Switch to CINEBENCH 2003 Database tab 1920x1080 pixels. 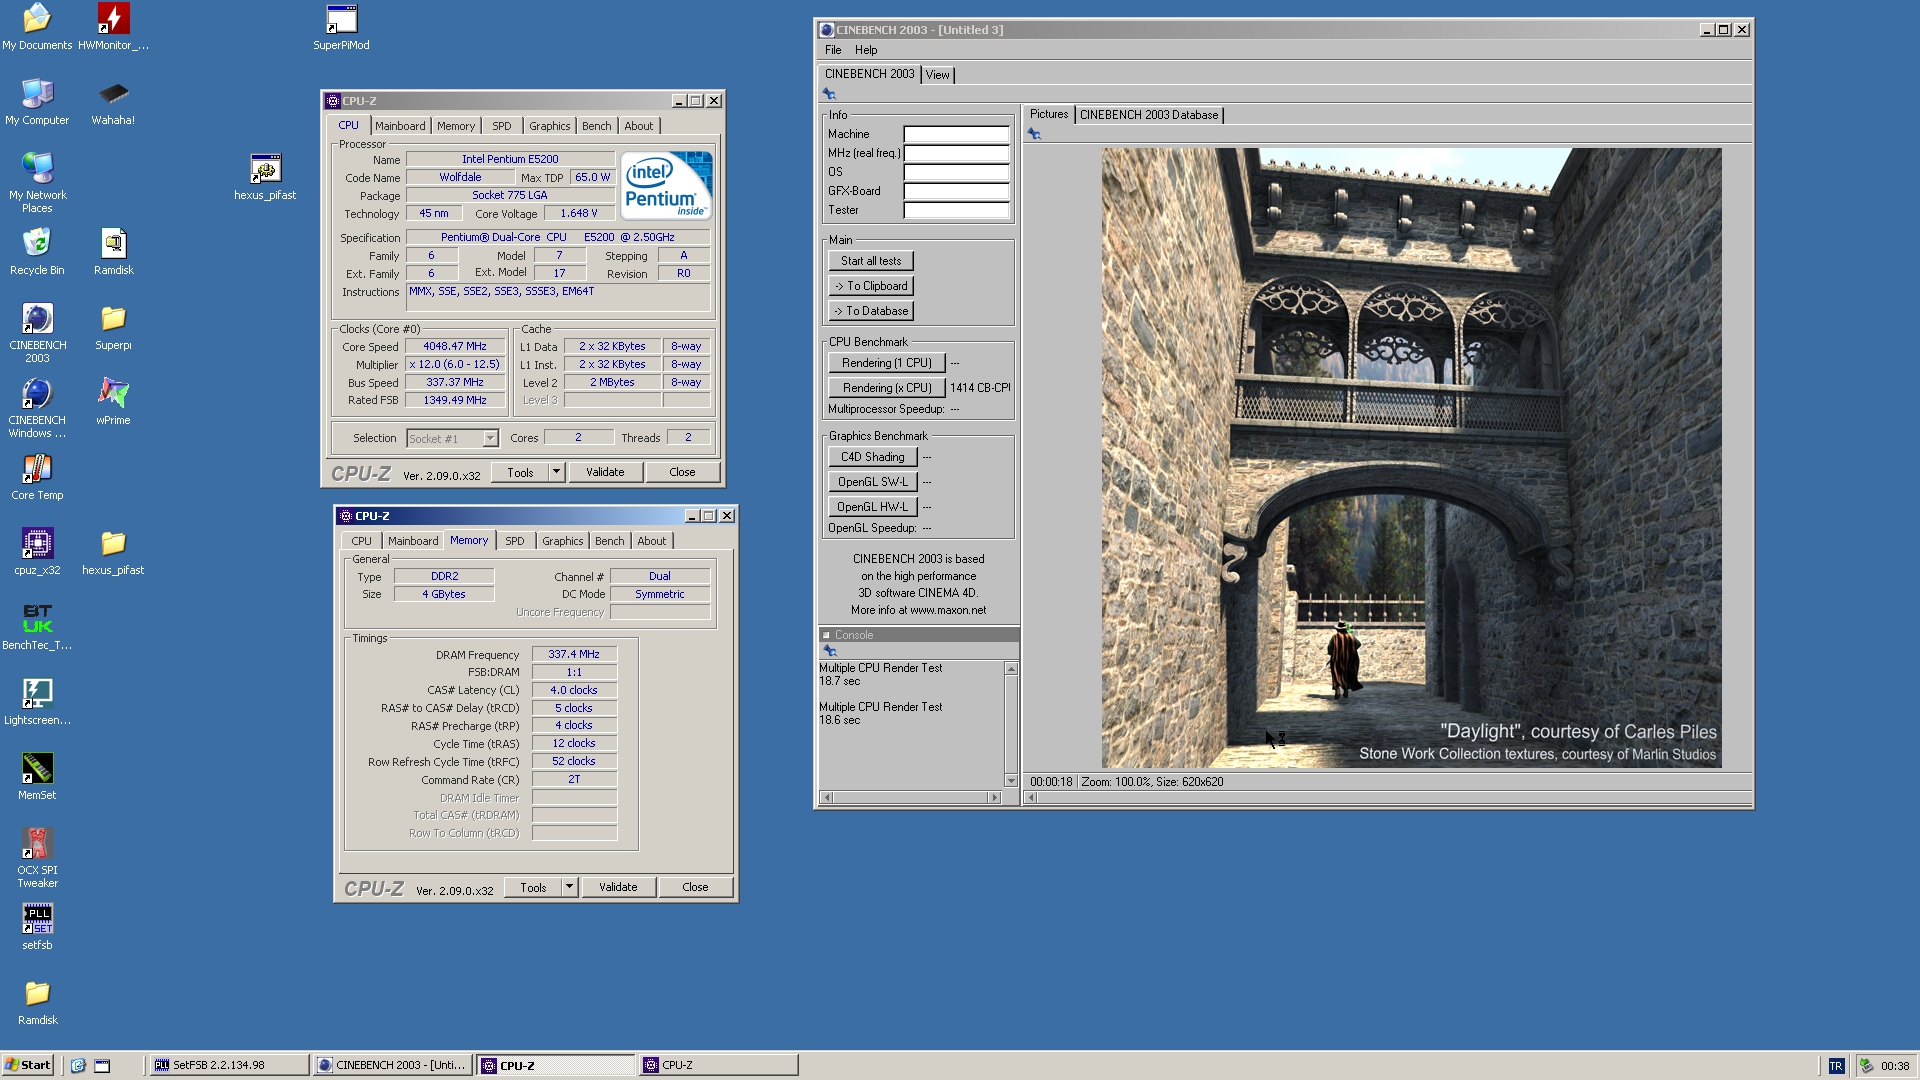(x=1149, y=115)
